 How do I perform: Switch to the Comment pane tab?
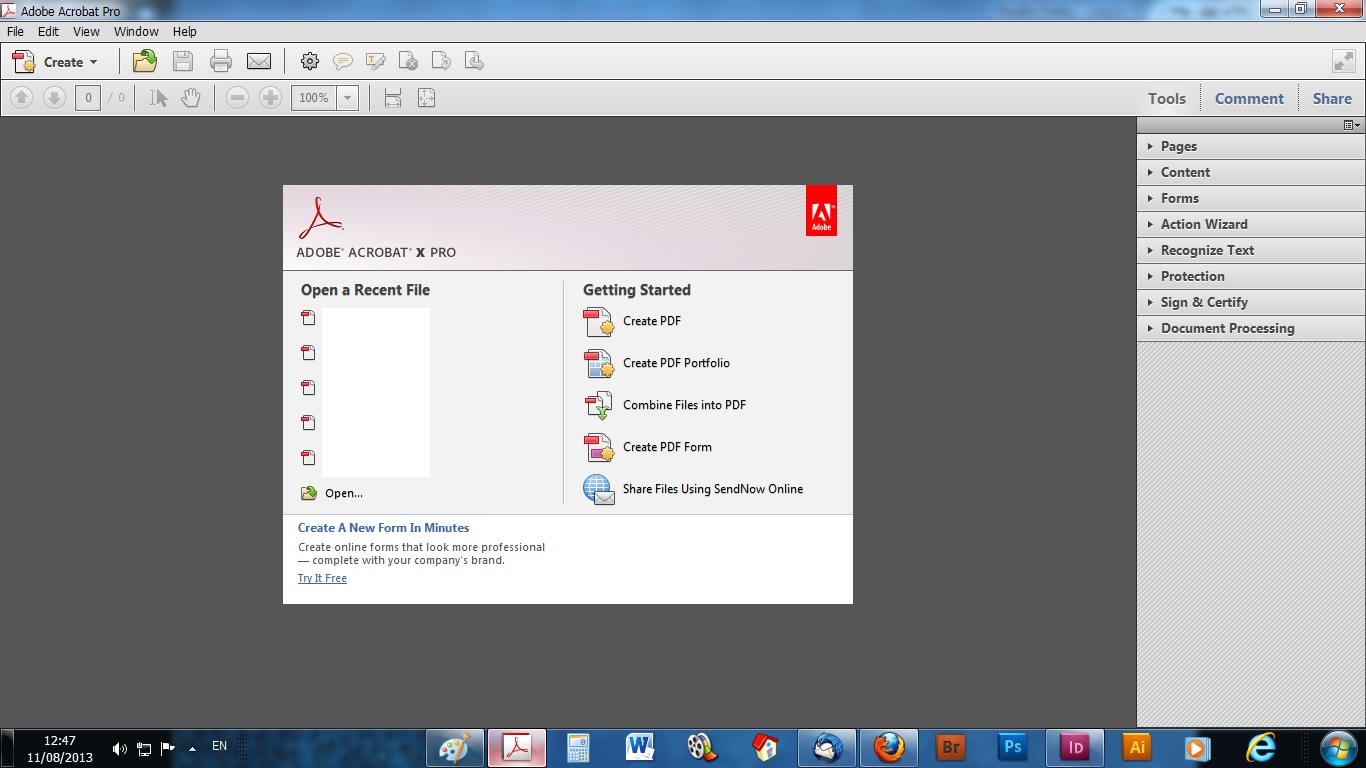tap(1249, 98)
